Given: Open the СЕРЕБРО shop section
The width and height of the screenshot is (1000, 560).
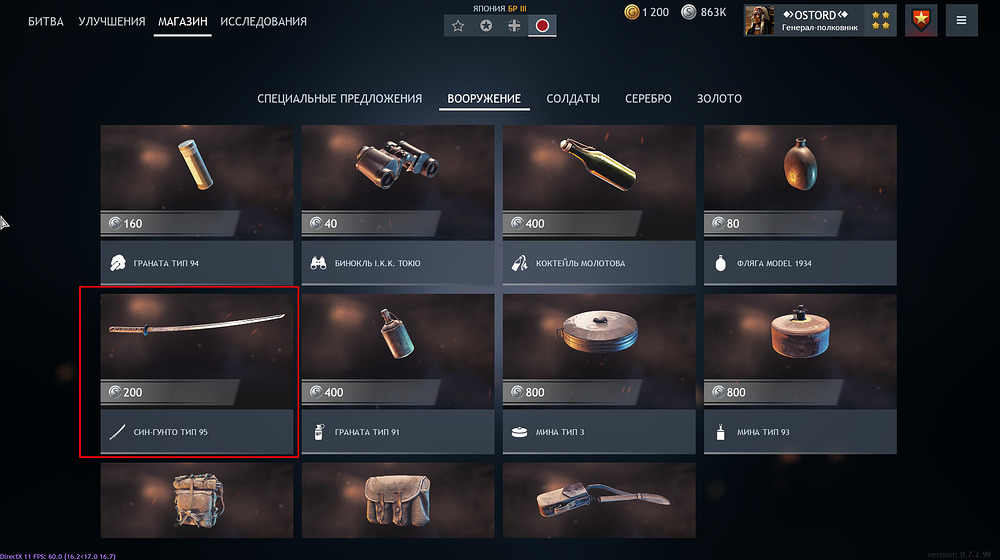Looking at the screenshot, I should click(648, 99).
